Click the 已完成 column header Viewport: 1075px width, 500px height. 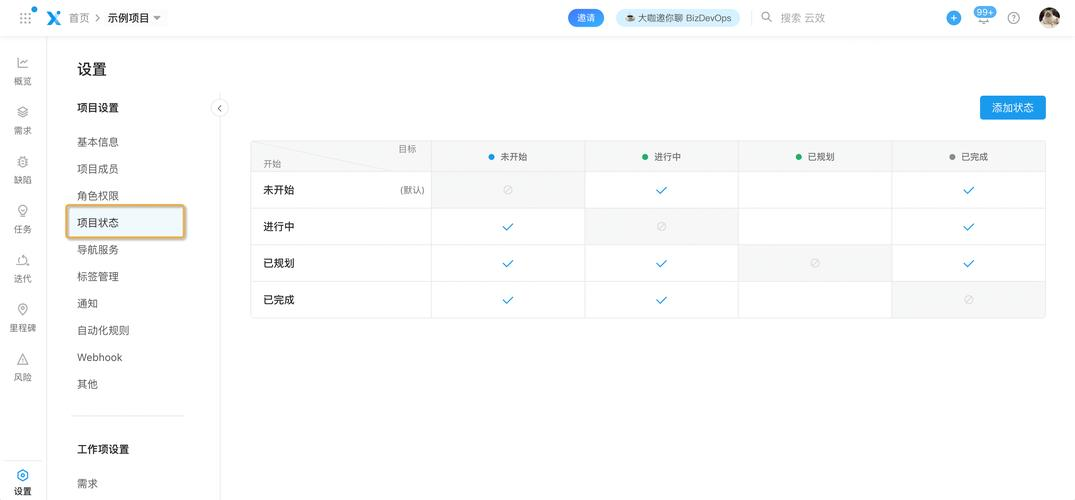click(969, 156)
